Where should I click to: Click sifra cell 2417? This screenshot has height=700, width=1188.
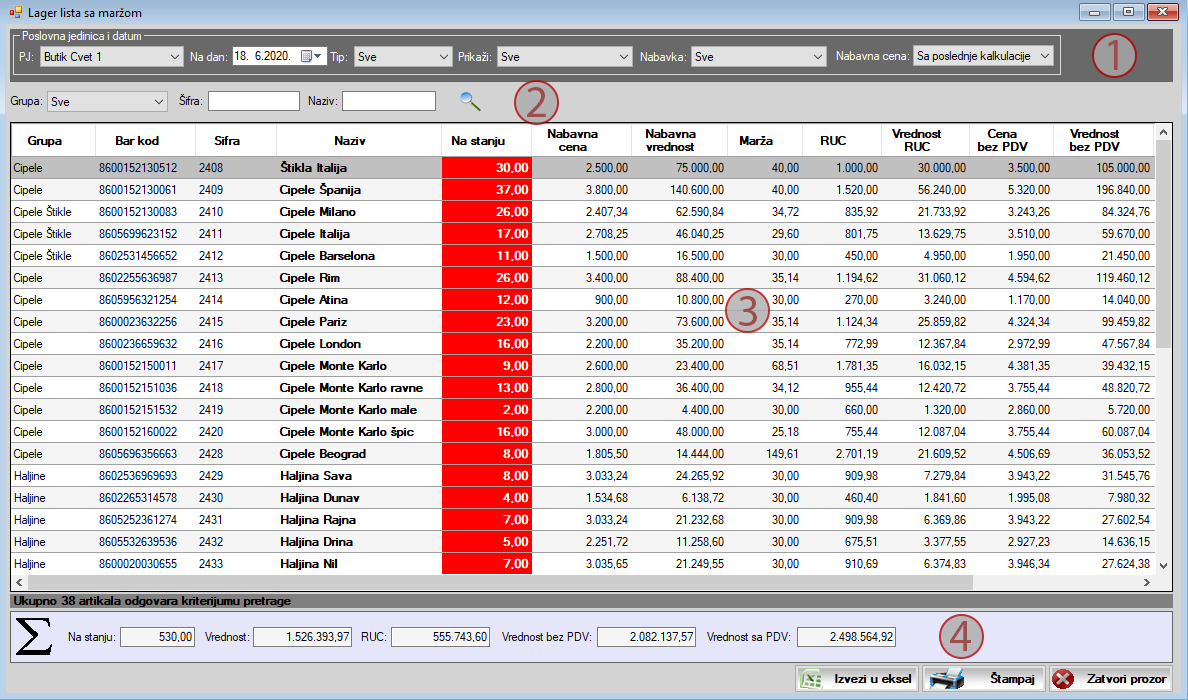[236, 365]
